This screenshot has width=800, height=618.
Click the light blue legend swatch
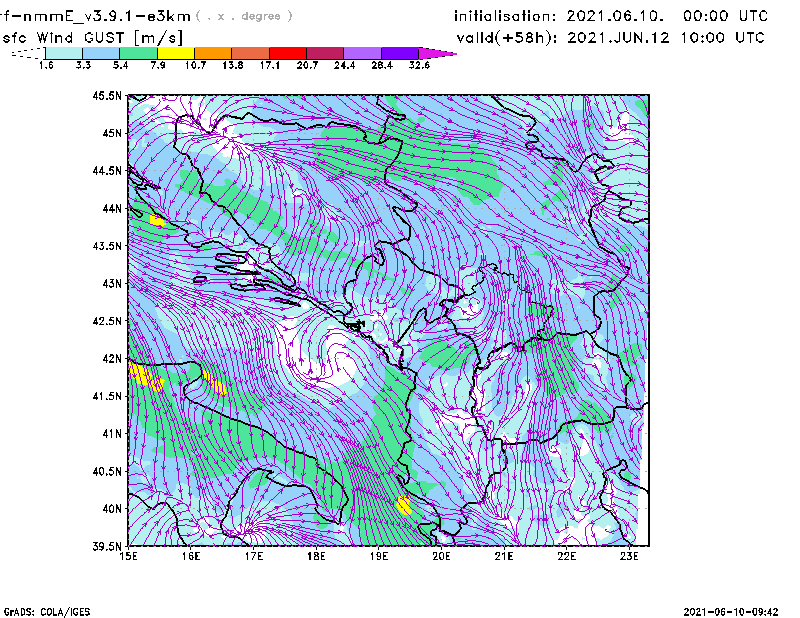tap(101, 53)
